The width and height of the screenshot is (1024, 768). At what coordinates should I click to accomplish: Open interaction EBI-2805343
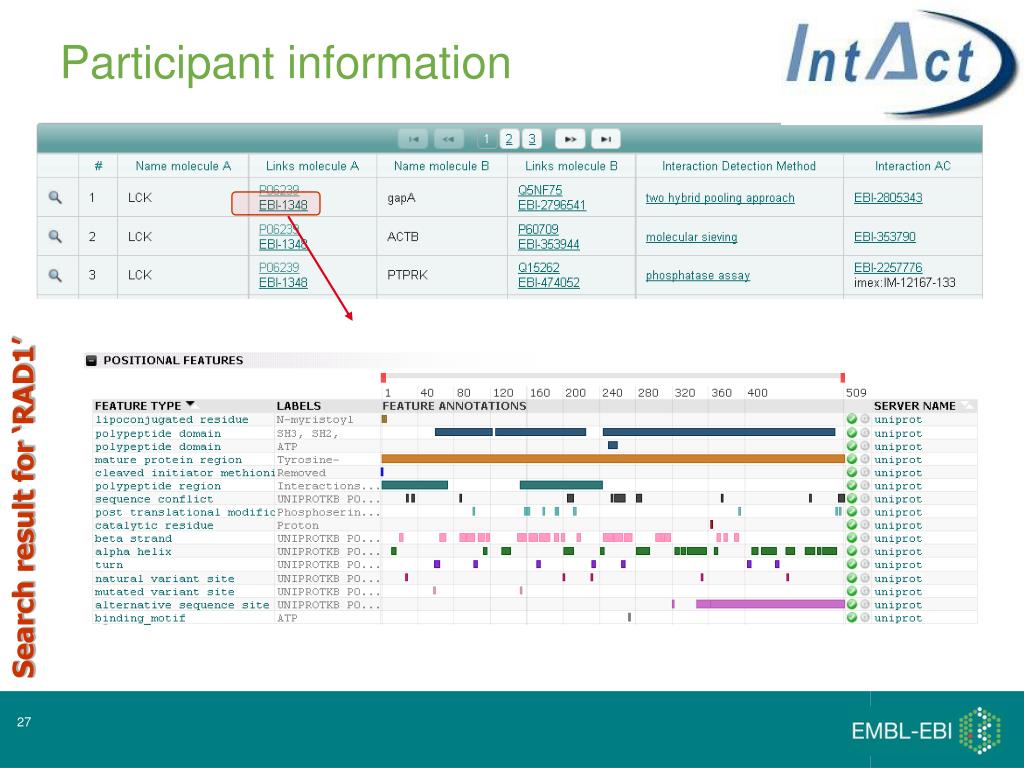coord(888,198)
